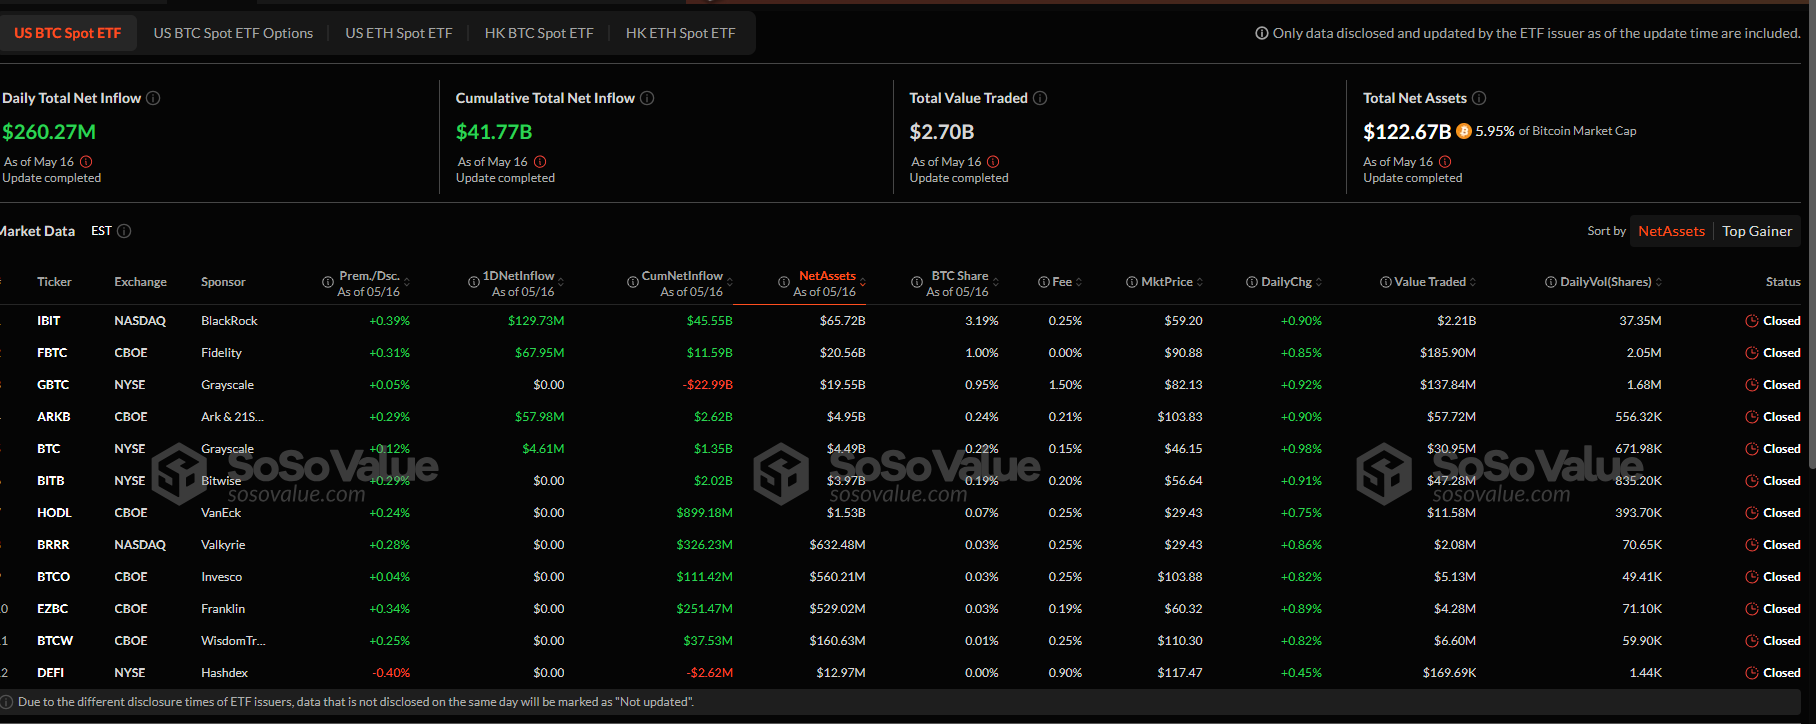This screenshot has width=1816, height=724.
Task: Sort market data by NetAssets button
Action: [x=1671, y=231]
